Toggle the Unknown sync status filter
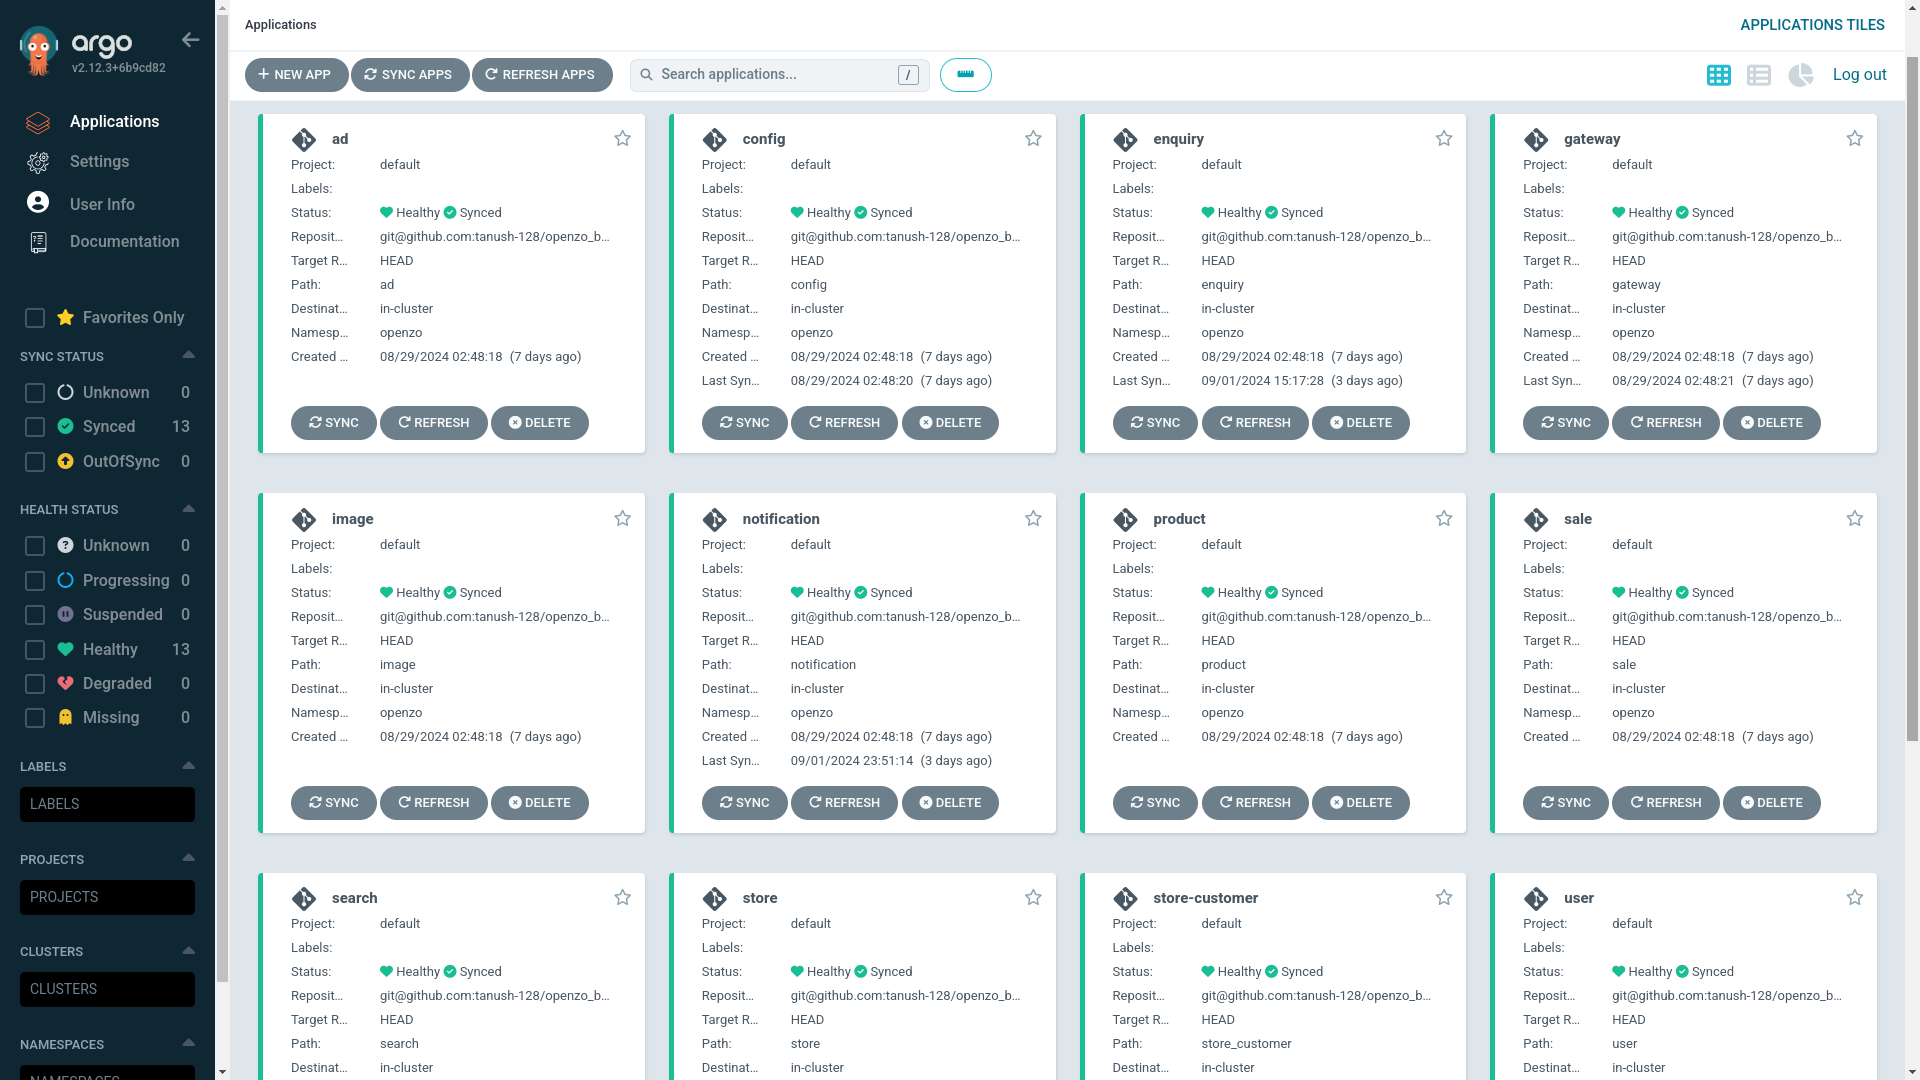The width and height of the screenshot is (1920, 1080). tap(34, 393)
